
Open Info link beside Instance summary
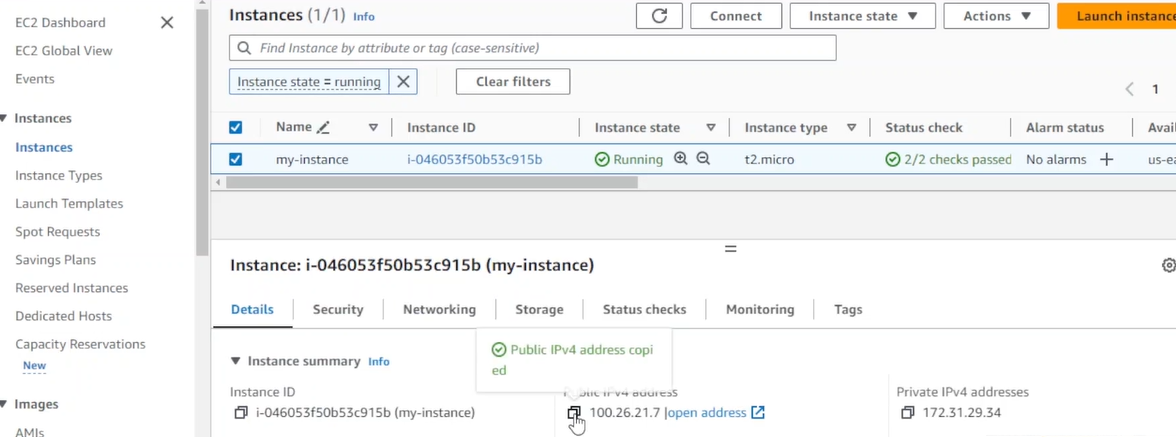379,361
